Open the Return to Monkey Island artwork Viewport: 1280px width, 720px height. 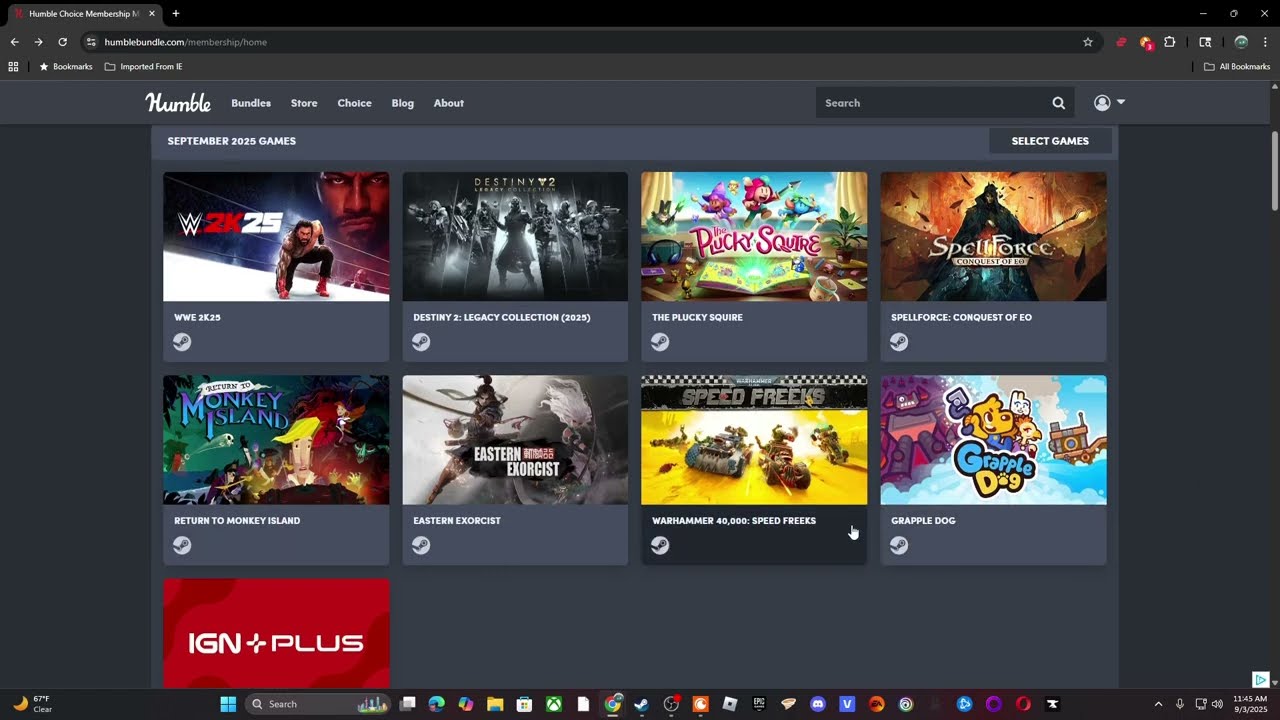click(276, 440)
